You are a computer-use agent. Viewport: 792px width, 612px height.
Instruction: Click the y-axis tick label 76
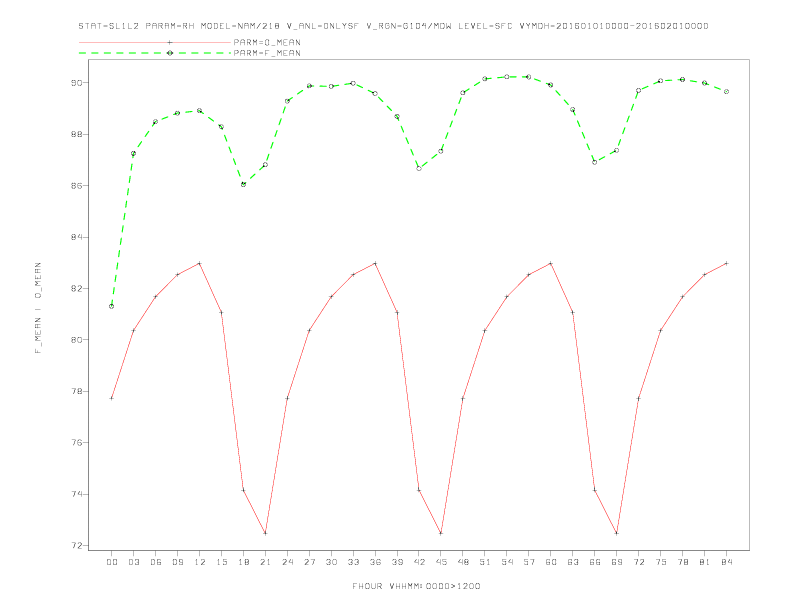(x=76, y=443)
